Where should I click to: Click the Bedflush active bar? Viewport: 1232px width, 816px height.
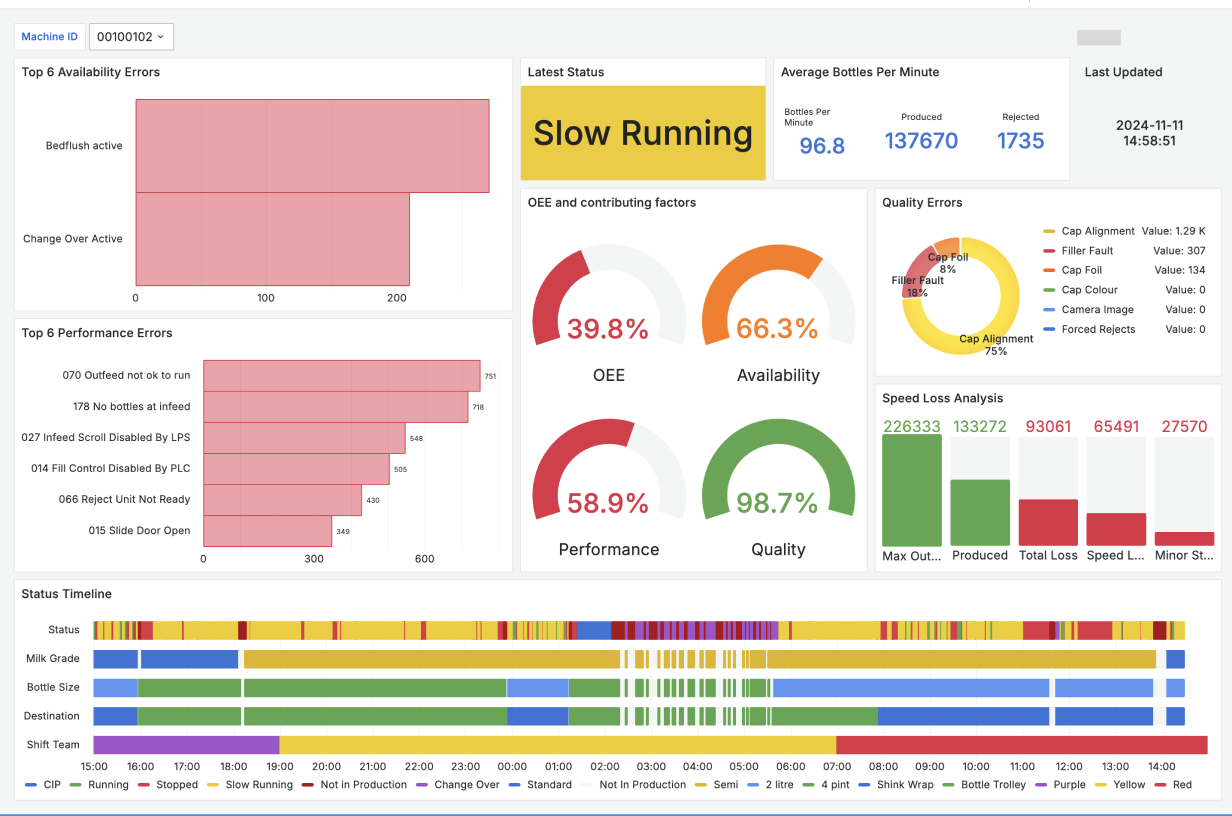click(312, 145)
